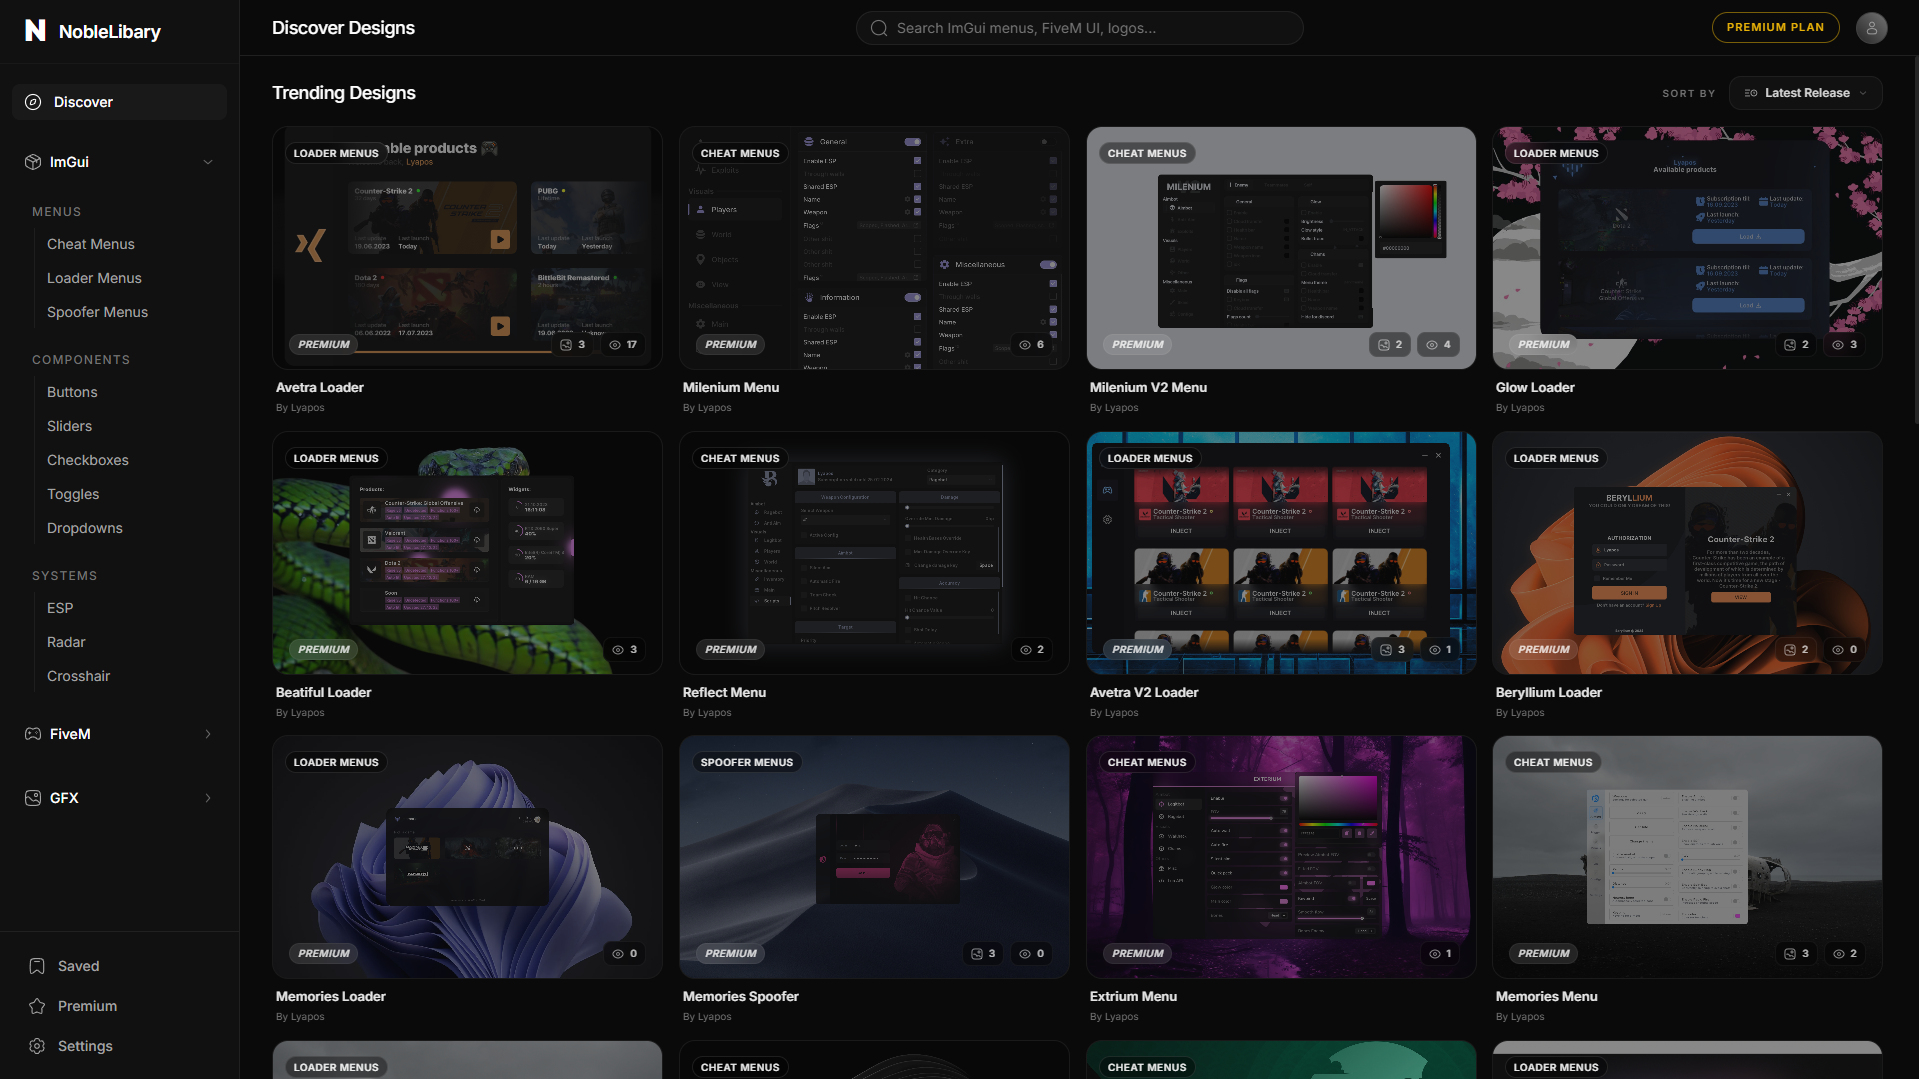Click the FiveM gamepad icon

[x=31, y=733]
